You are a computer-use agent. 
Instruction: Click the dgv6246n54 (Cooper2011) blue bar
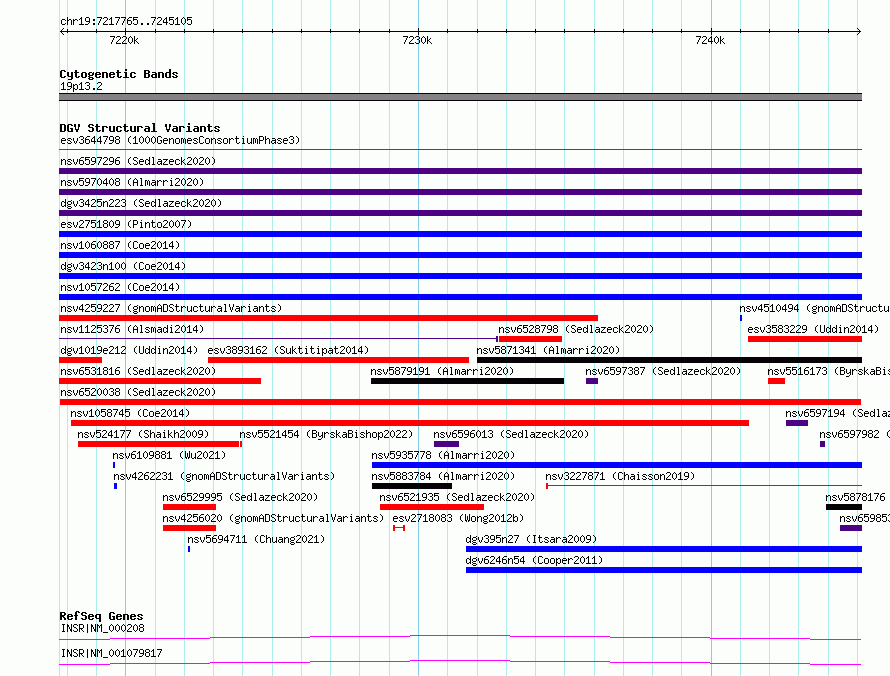pos(664,570)
